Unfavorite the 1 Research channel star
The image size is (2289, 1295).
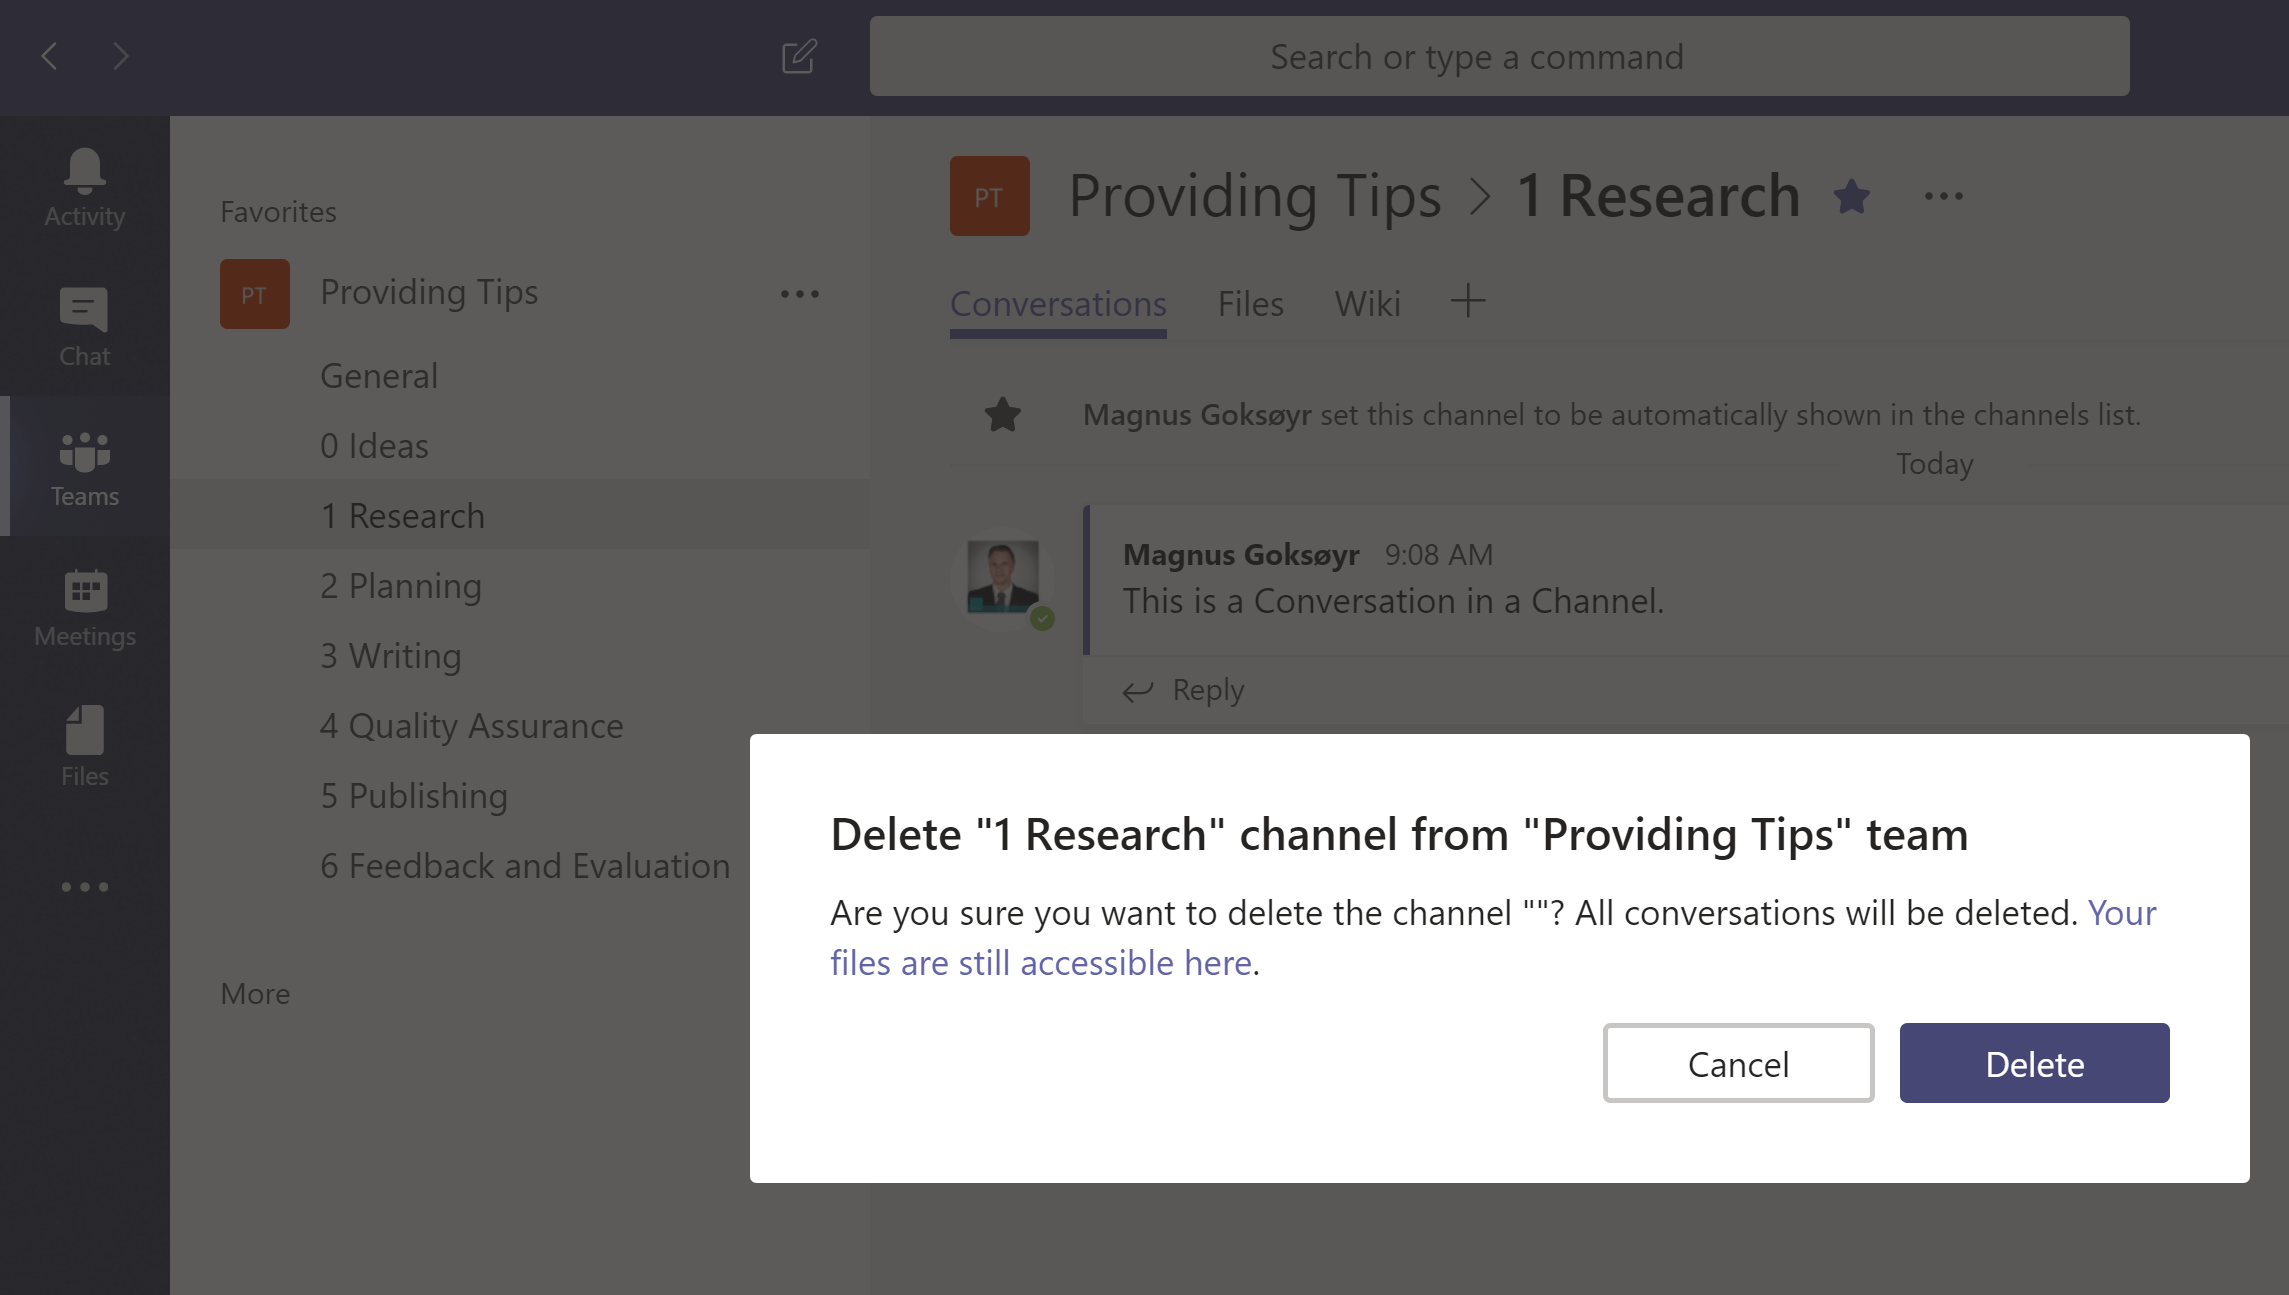pyautogui.click(x=1851, y=196)
